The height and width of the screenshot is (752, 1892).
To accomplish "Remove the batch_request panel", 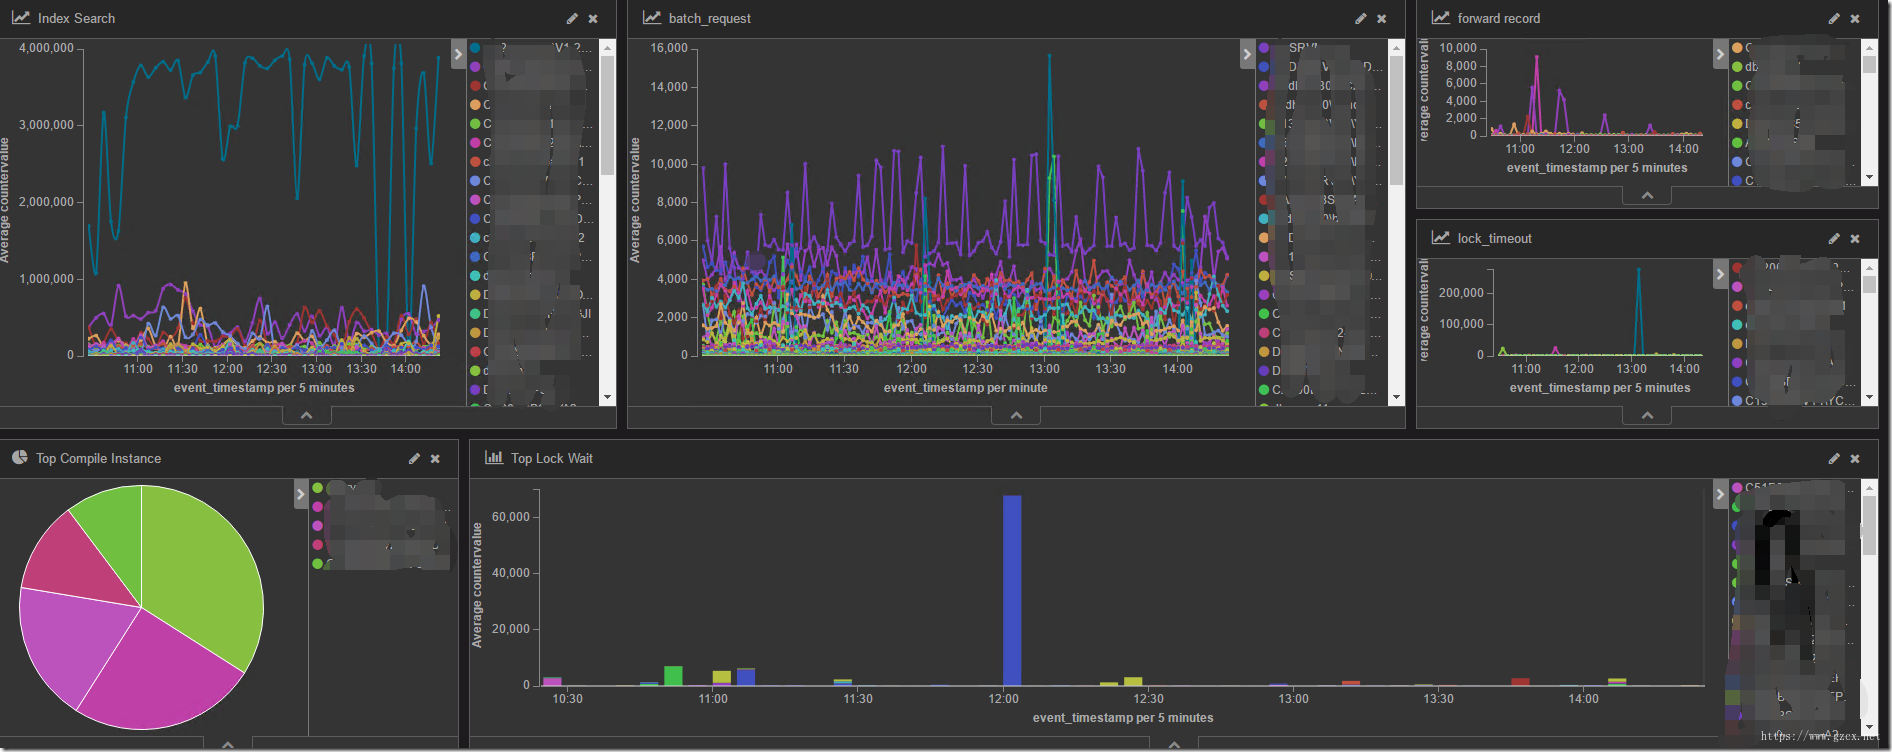I will pyautogui.click(x=1381, y=19).
